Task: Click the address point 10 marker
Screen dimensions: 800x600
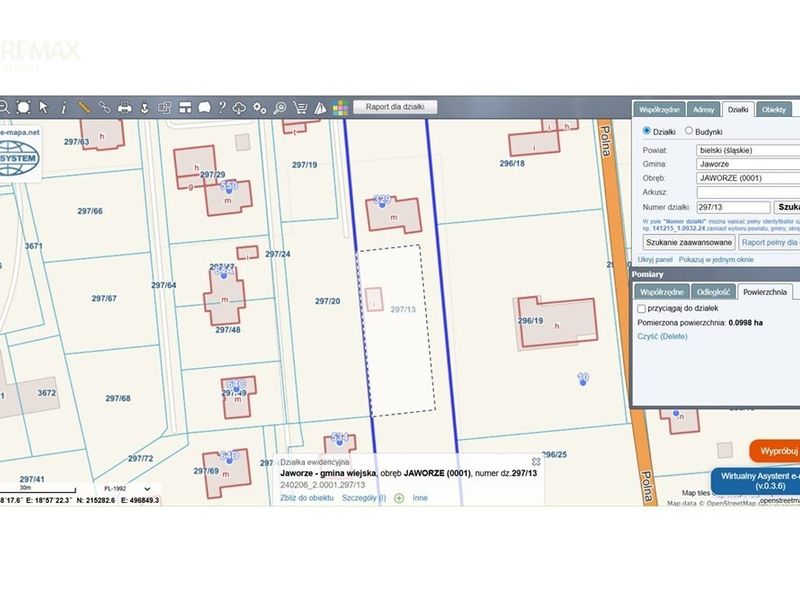Action: coord(583,379)
